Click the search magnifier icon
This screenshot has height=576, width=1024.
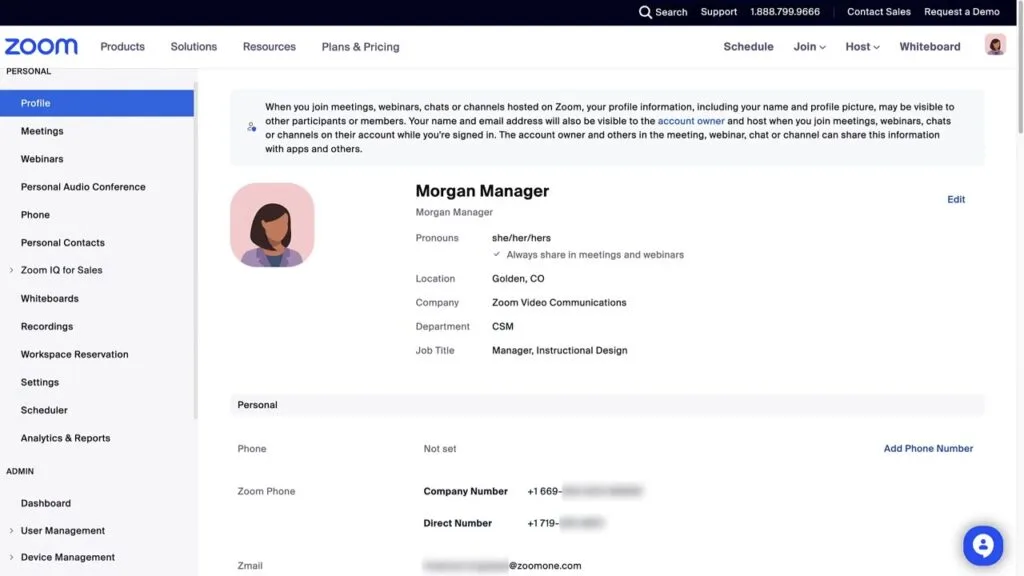click(645, 12)
